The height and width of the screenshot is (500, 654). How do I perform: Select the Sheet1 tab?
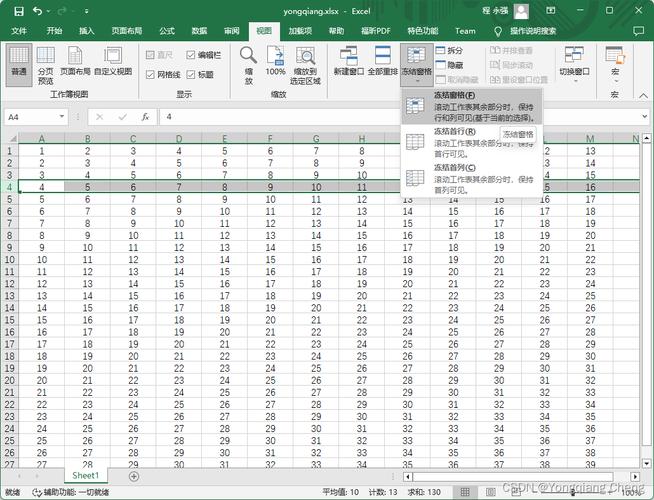click(86, 475)
